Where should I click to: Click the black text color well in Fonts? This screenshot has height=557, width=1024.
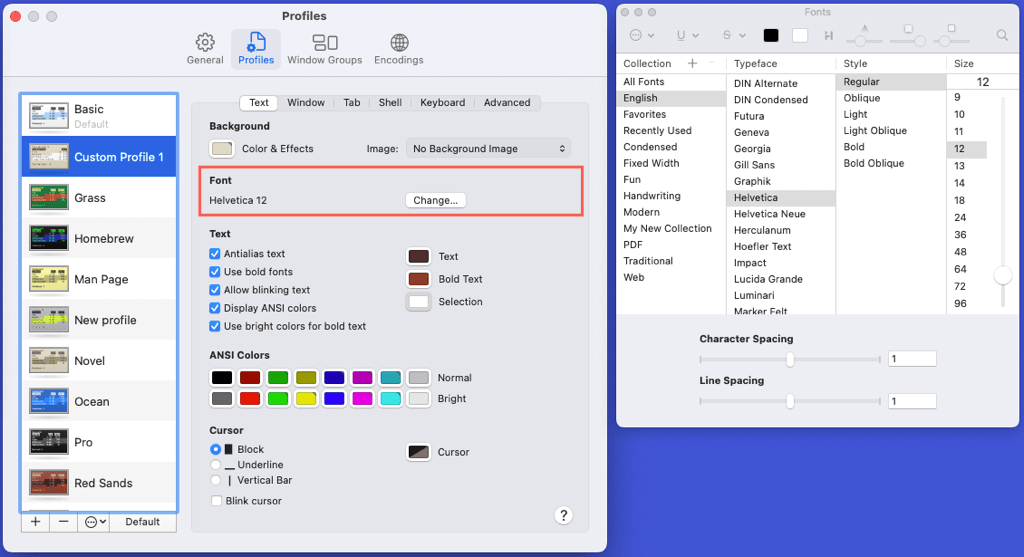point(771,35)
